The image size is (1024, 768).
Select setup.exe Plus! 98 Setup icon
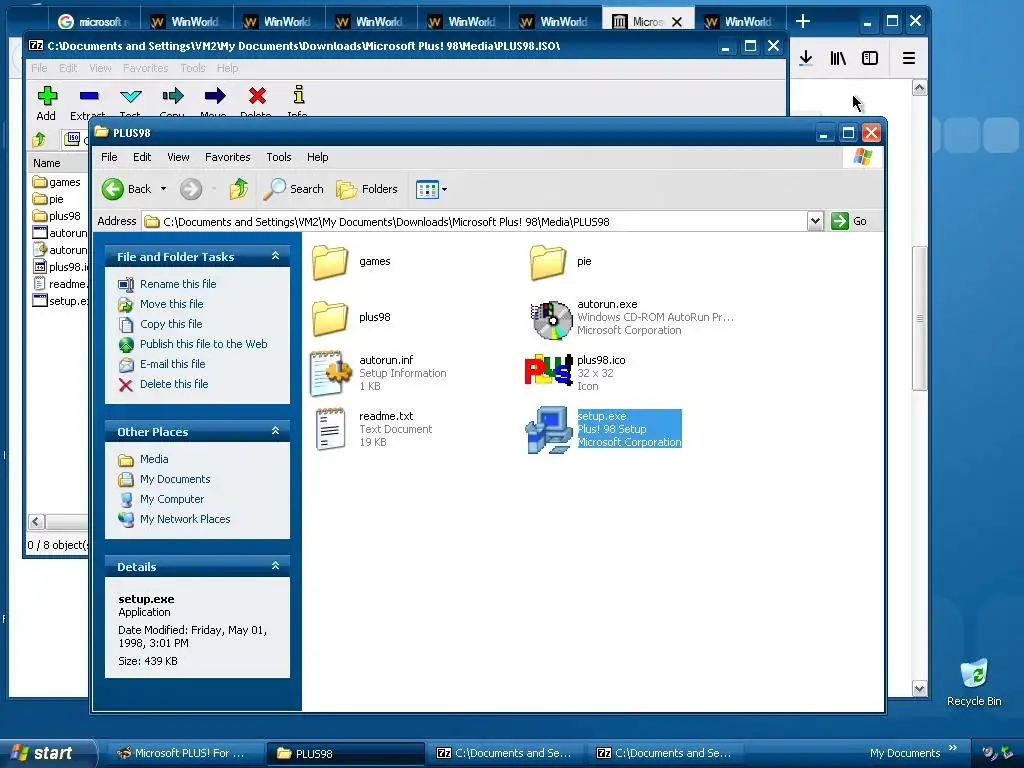[549, 430]
